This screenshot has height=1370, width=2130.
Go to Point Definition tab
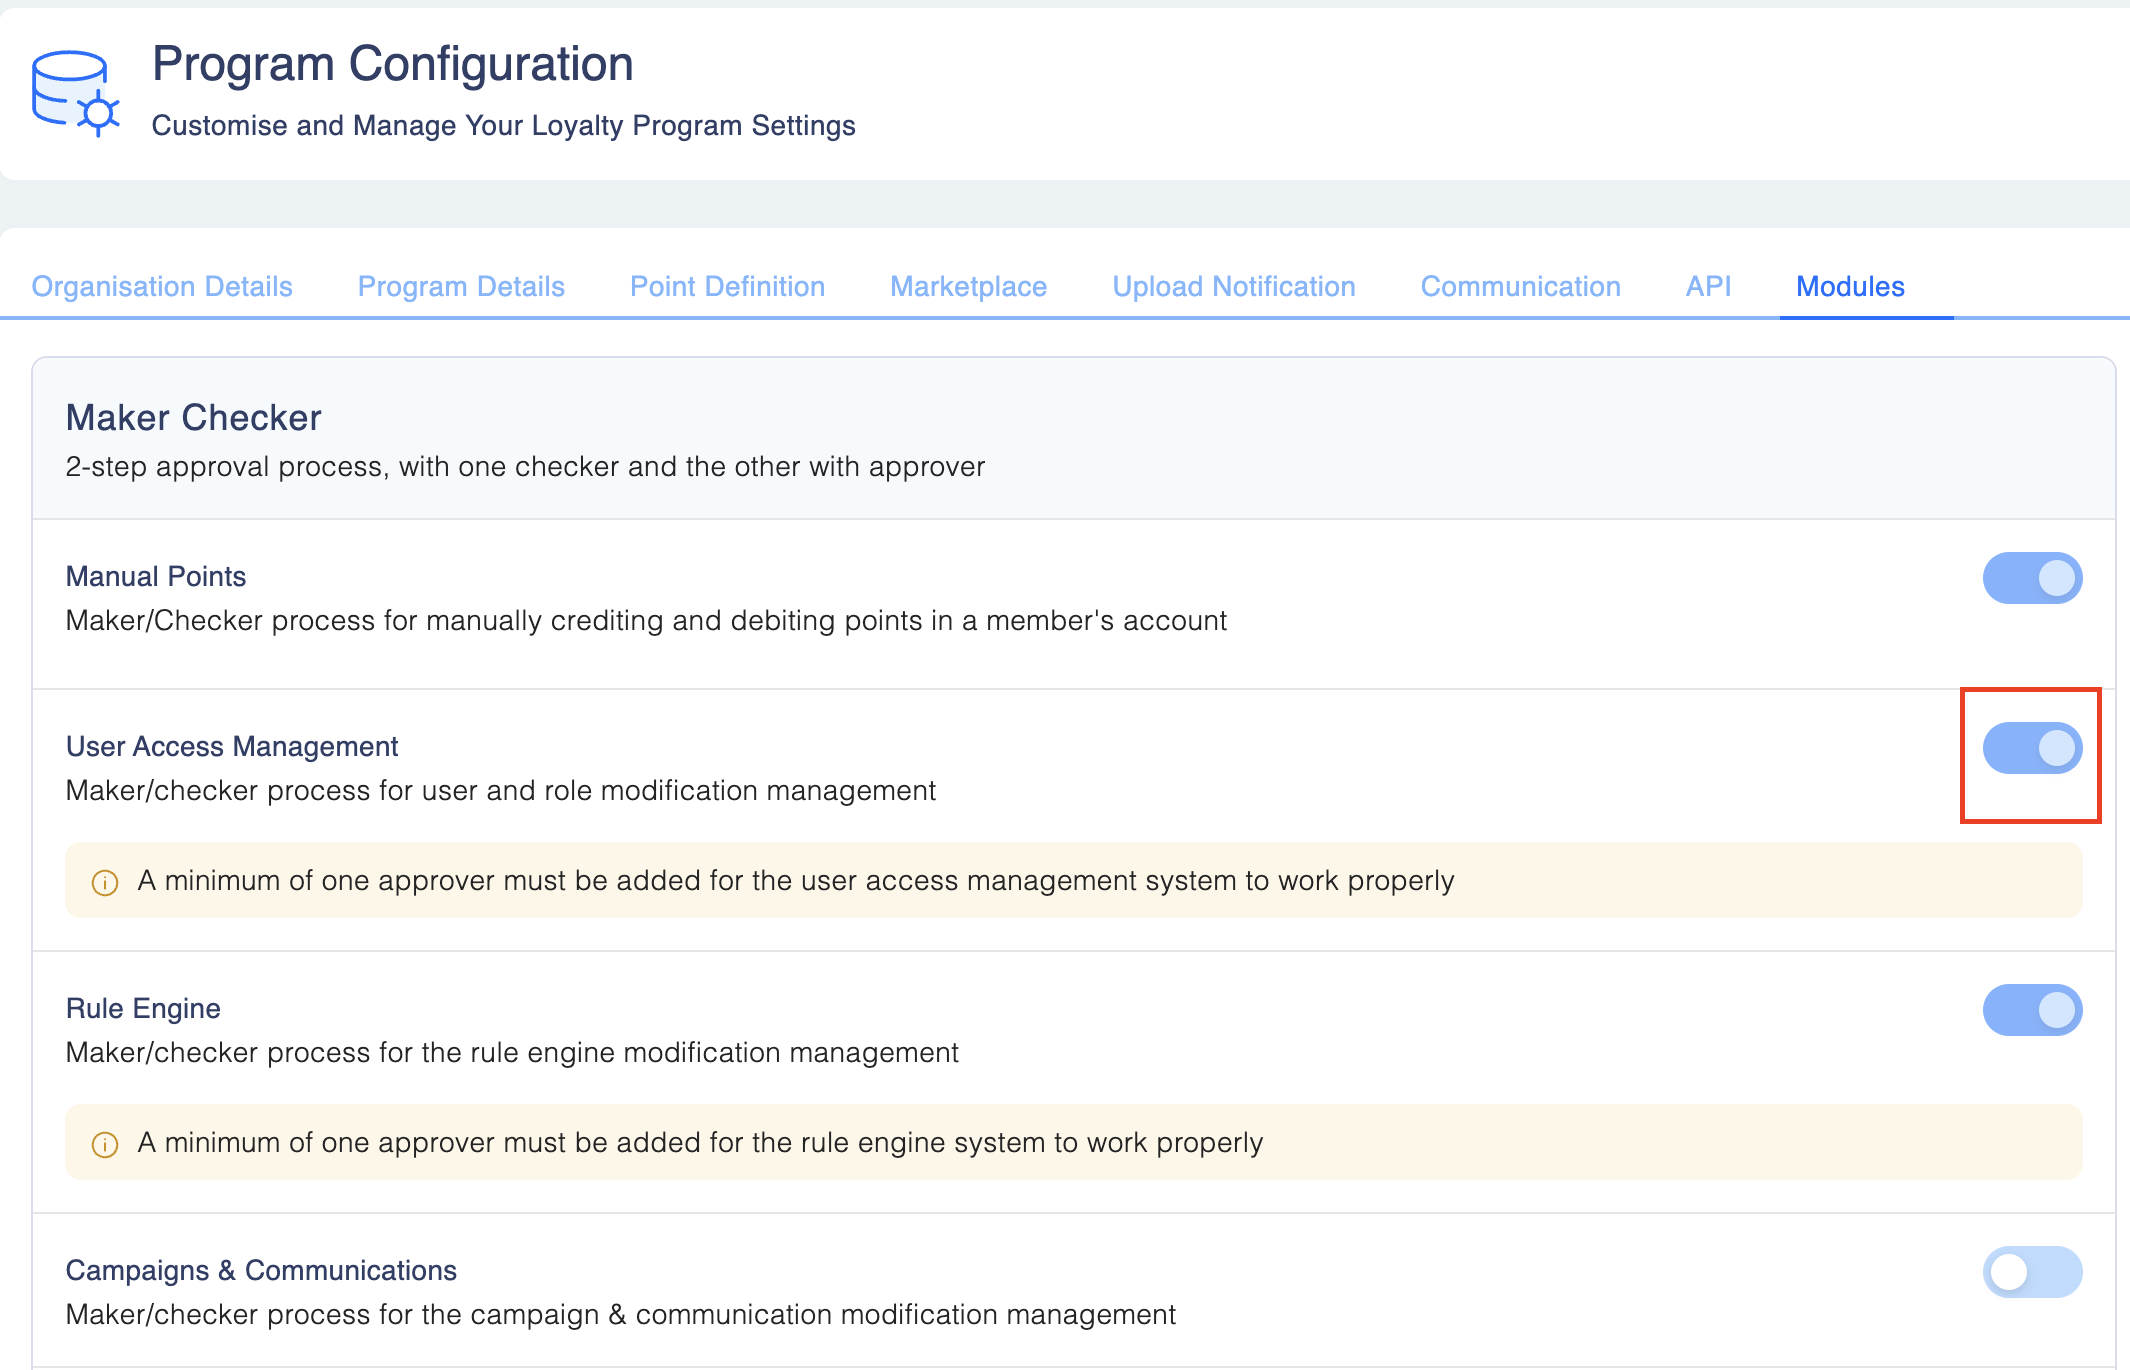727,287
